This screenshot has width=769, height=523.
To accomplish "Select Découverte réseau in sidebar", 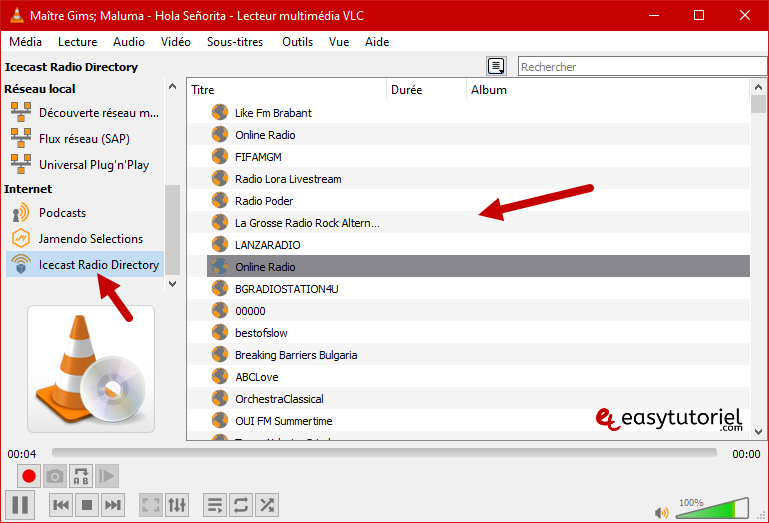I will [85, 112].
